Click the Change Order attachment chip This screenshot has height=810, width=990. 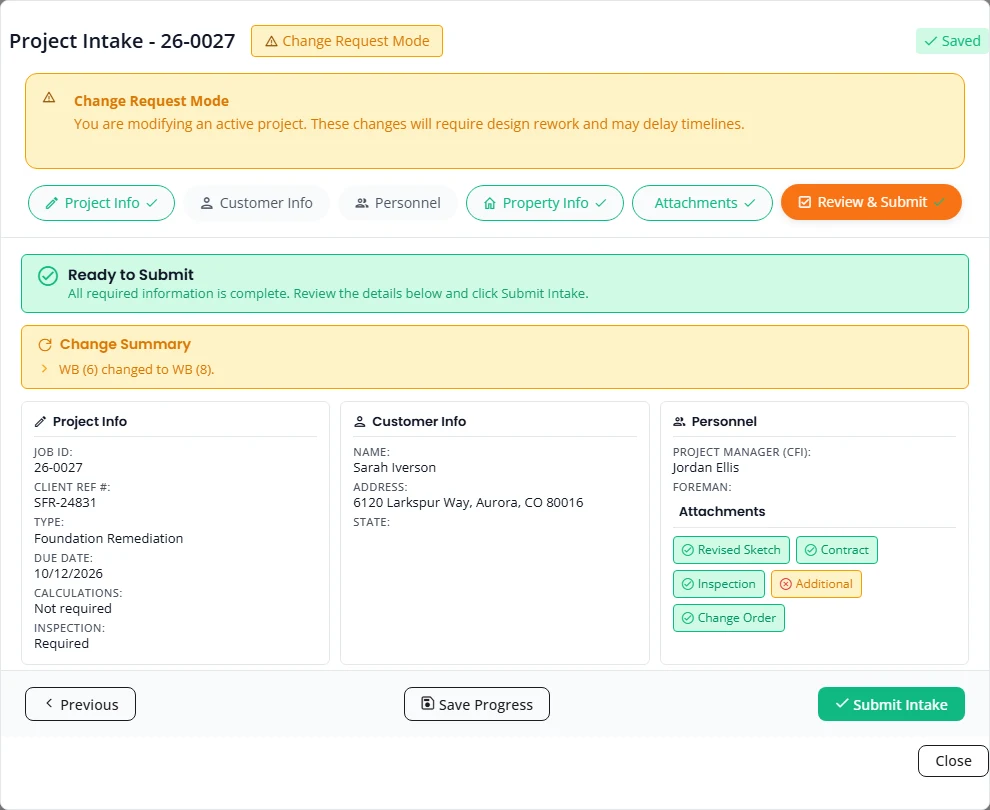(729, 618)
